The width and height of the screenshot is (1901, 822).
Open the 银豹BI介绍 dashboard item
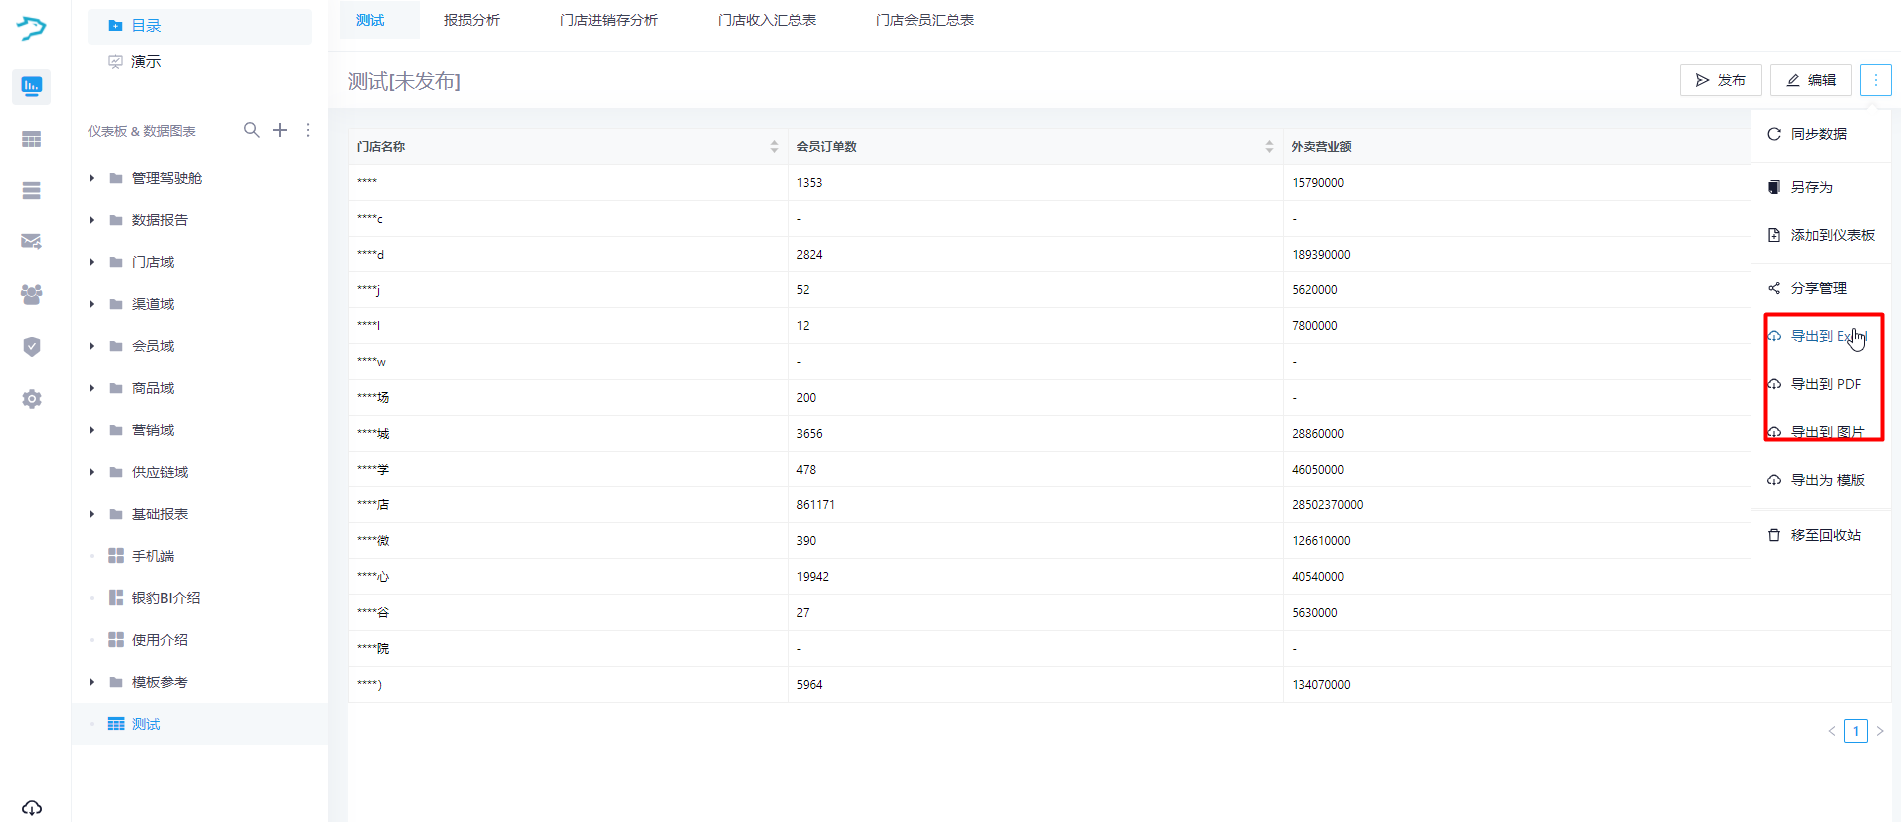click(x=166, y=598)
